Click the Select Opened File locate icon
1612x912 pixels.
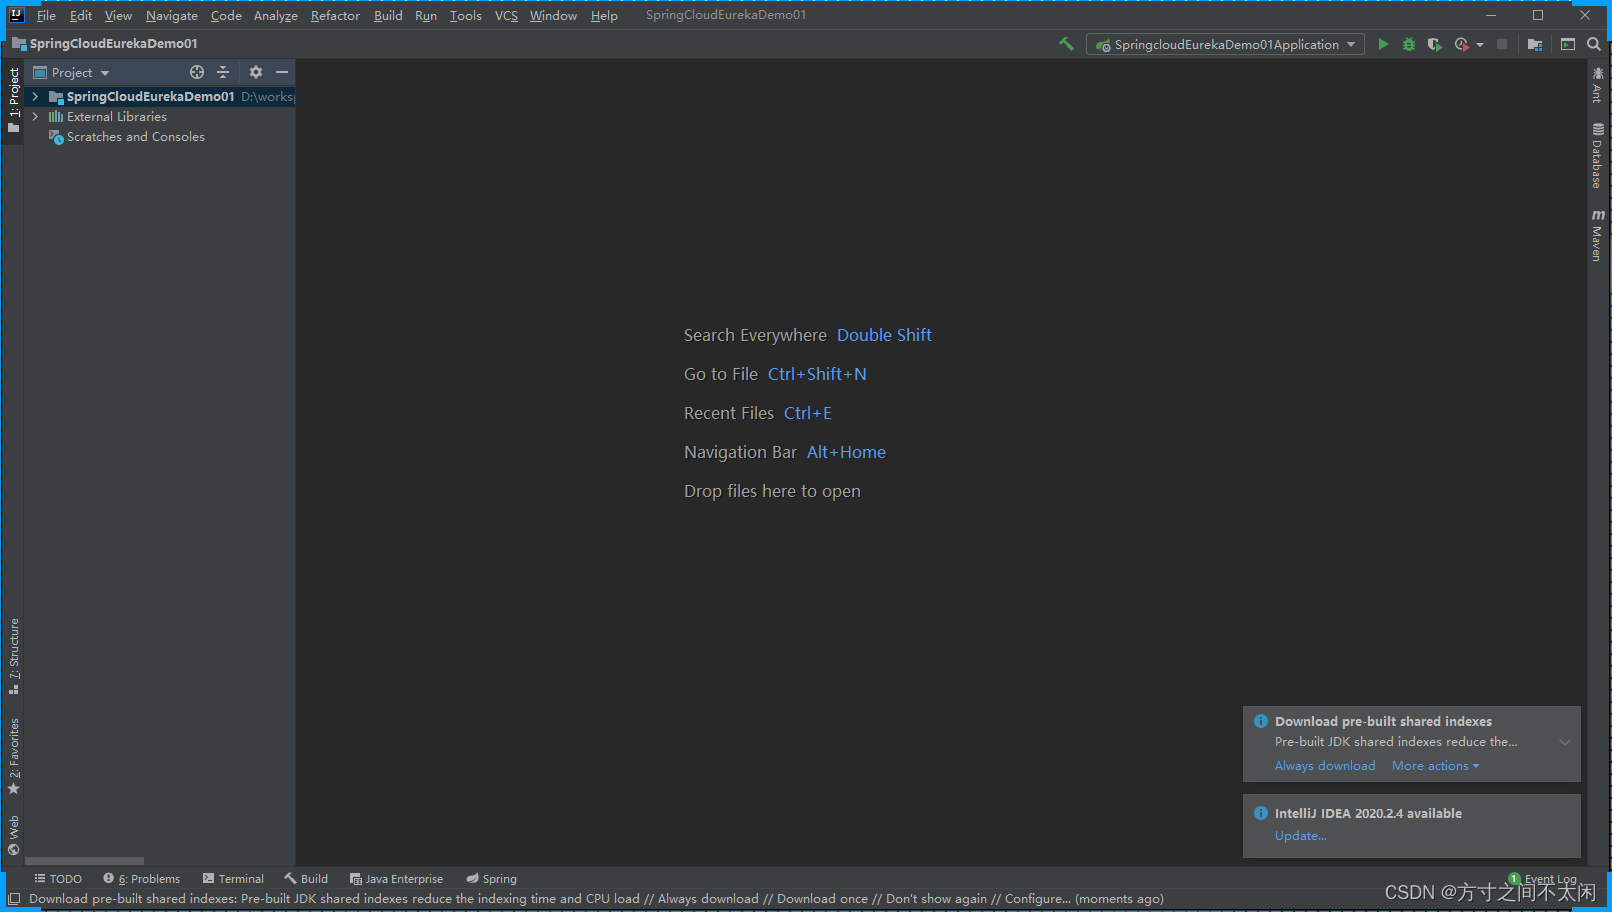(197, 72)
